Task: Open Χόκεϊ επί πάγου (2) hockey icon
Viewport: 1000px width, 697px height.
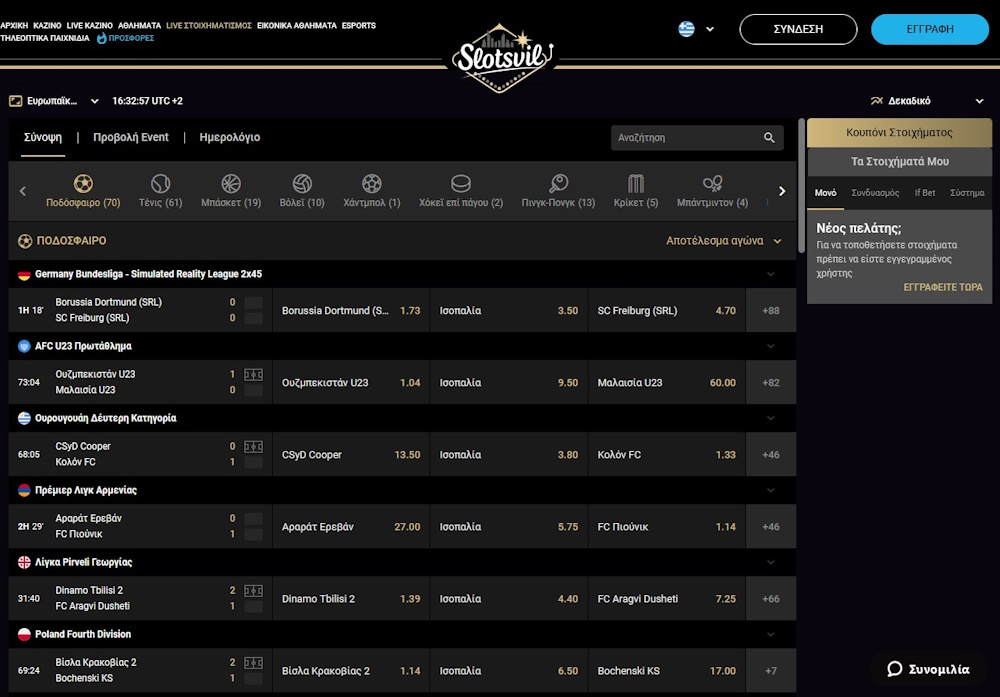Action: click(x=461, y=185)
